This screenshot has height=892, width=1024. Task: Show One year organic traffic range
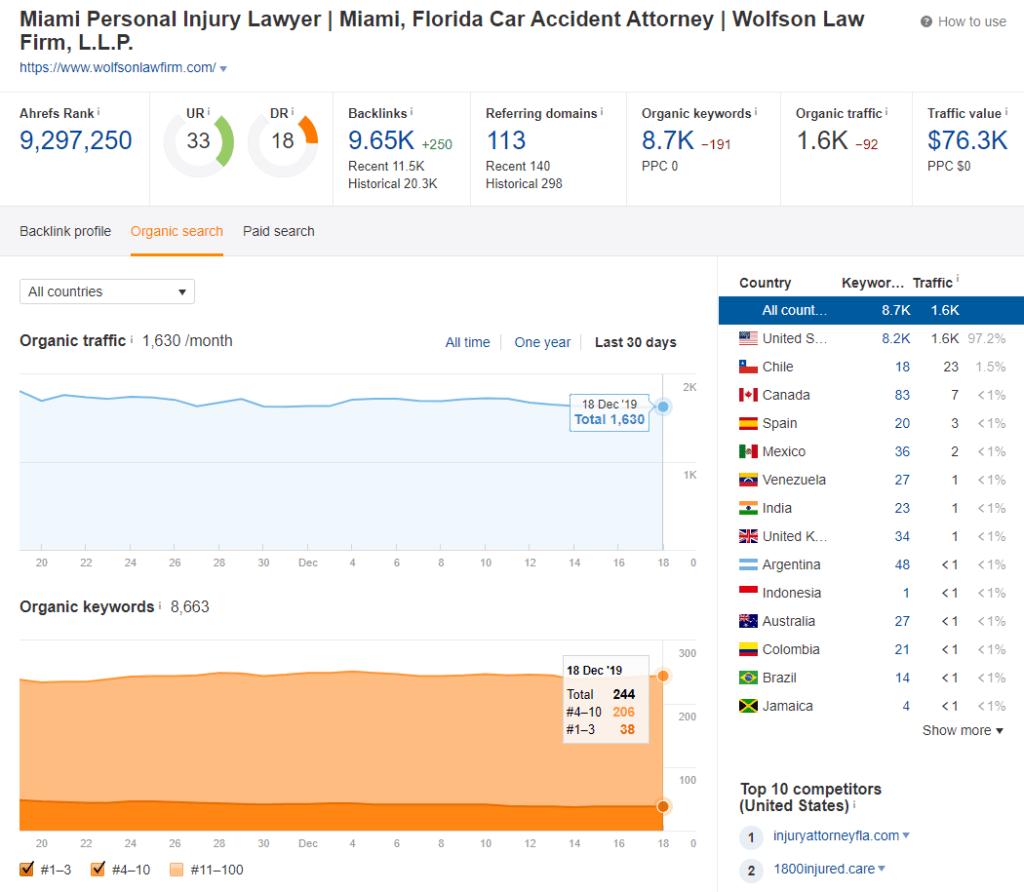click(x=543, y=342)
